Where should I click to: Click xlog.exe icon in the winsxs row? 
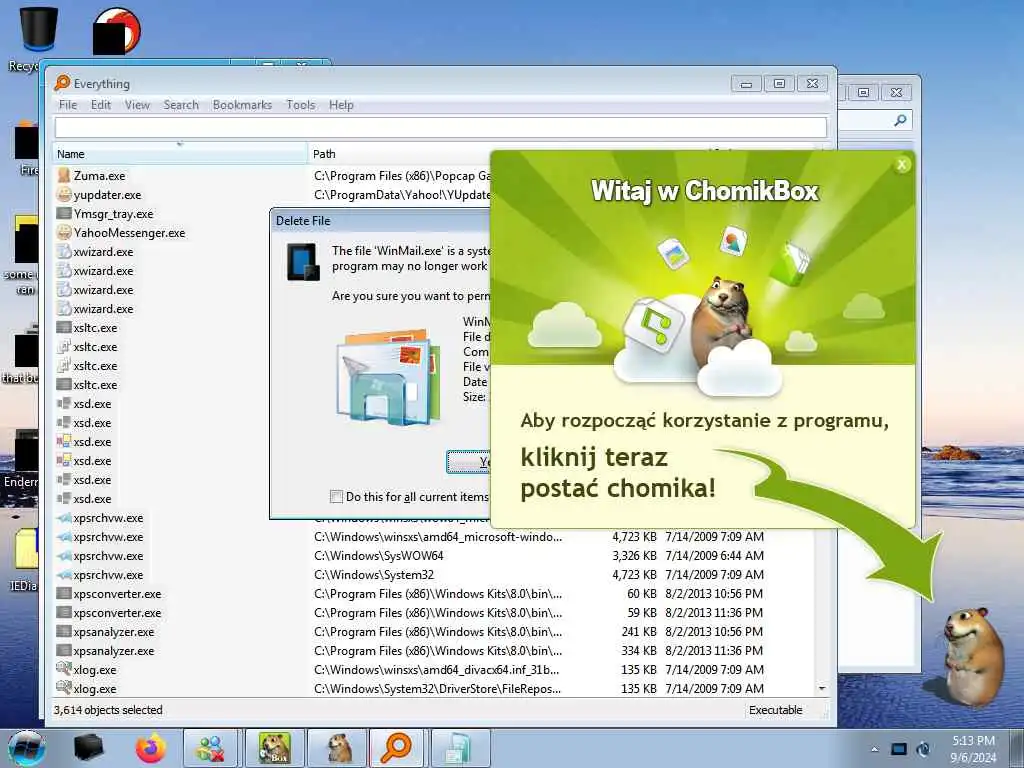click(63, 669)
